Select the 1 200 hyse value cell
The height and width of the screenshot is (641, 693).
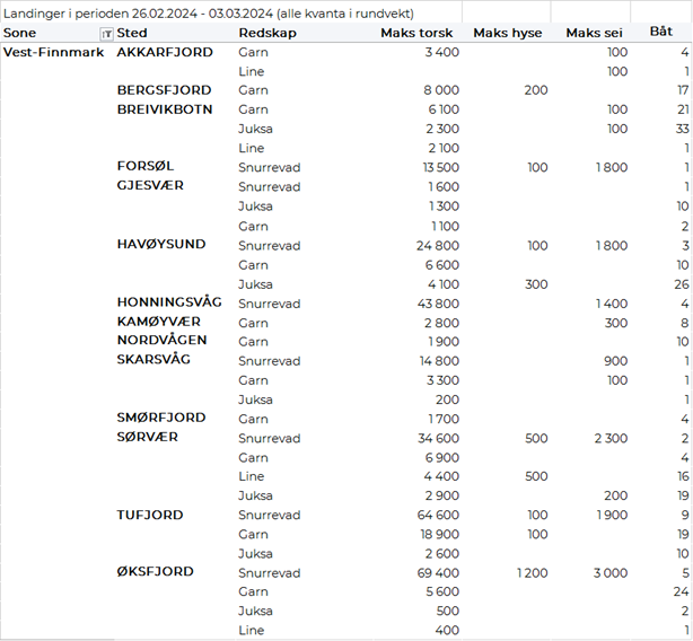pyautogui.click(x=528, y=573)
